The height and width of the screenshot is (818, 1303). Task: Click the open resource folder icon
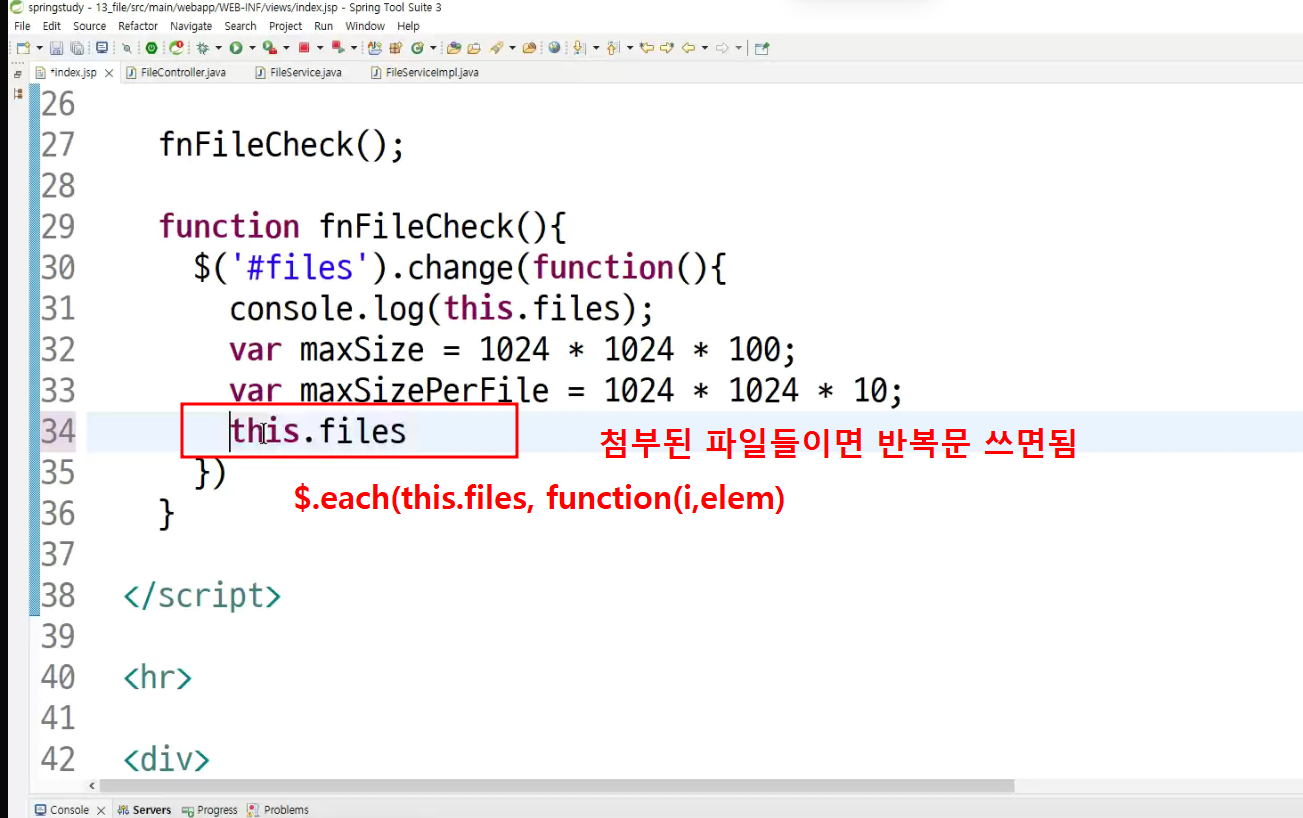tap(474, 47)
